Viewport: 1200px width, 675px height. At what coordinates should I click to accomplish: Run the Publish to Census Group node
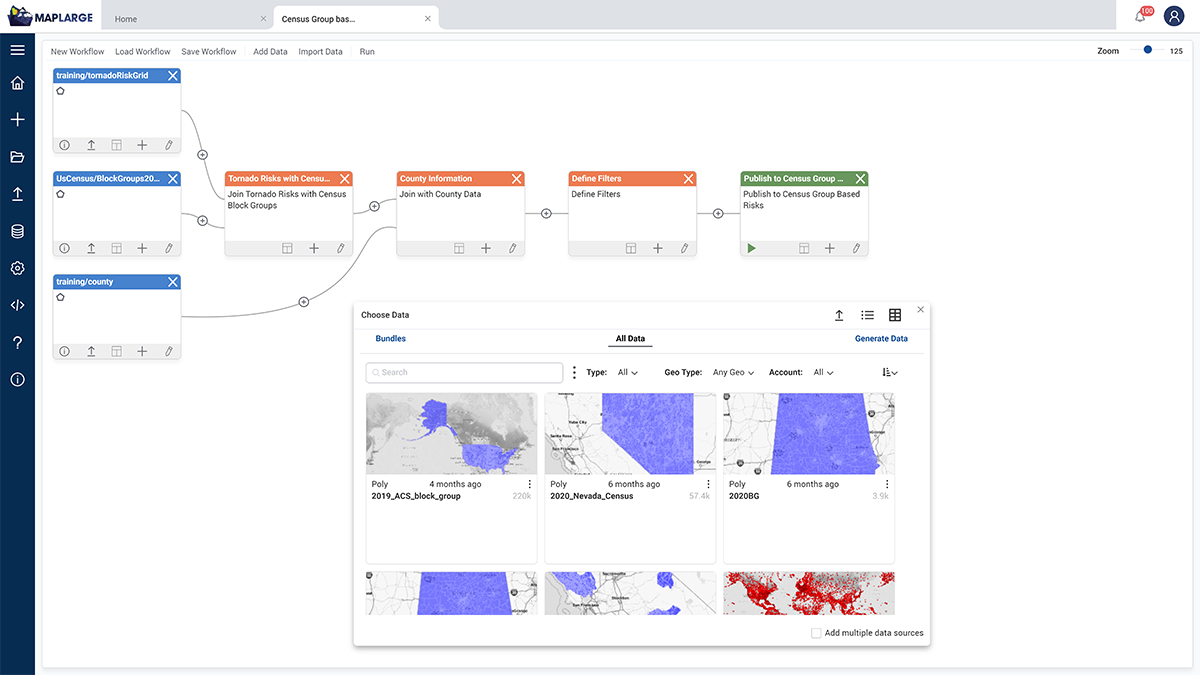coord(751,248)
